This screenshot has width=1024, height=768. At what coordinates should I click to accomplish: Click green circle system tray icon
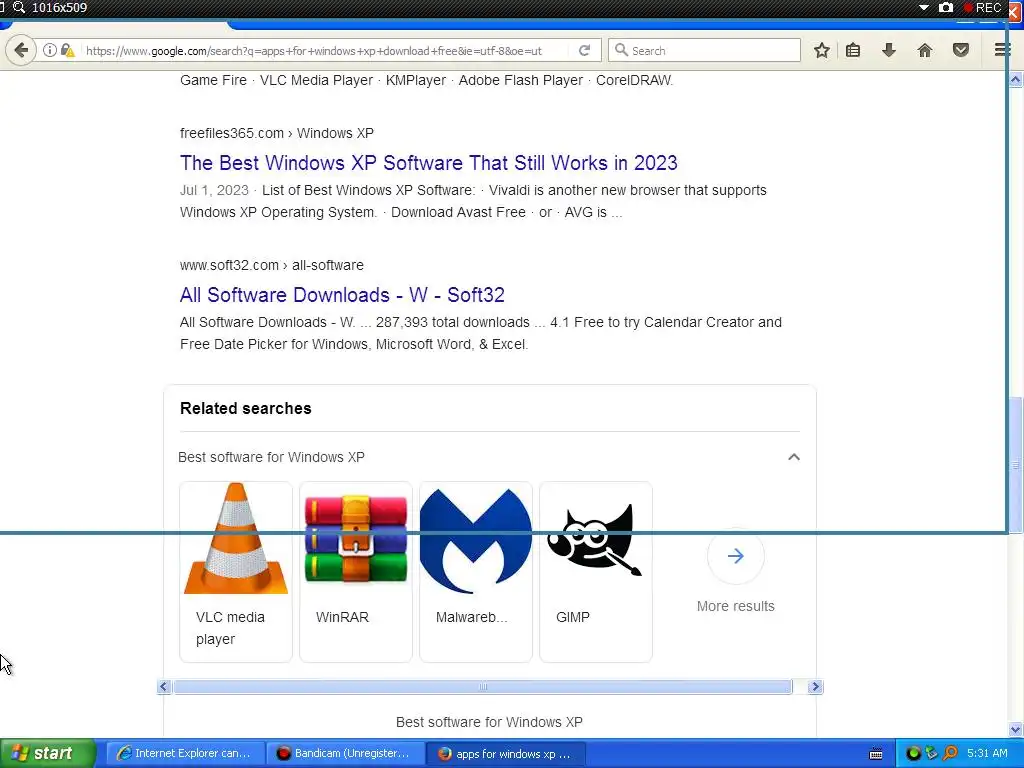point(914,753)
